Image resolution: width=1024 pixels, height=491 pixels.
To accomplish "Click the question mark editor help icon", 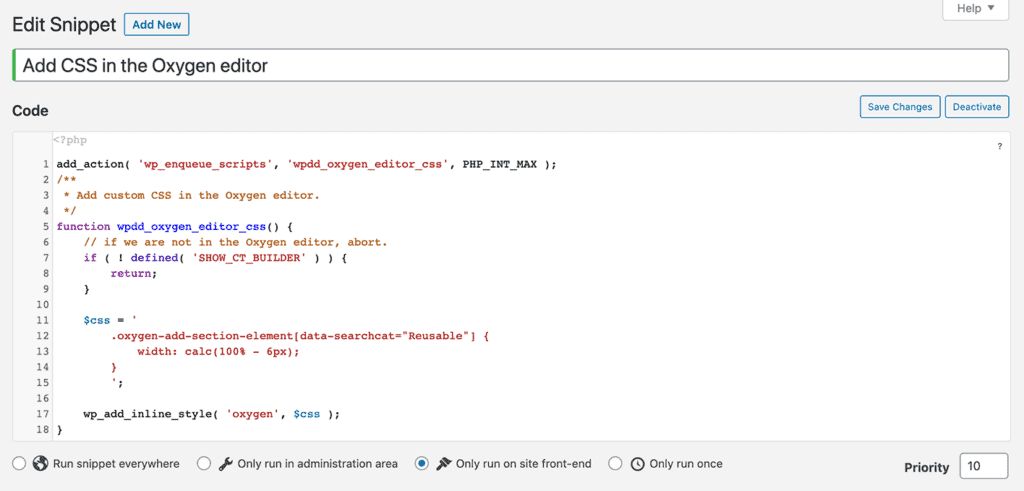I will pos(999,147).
